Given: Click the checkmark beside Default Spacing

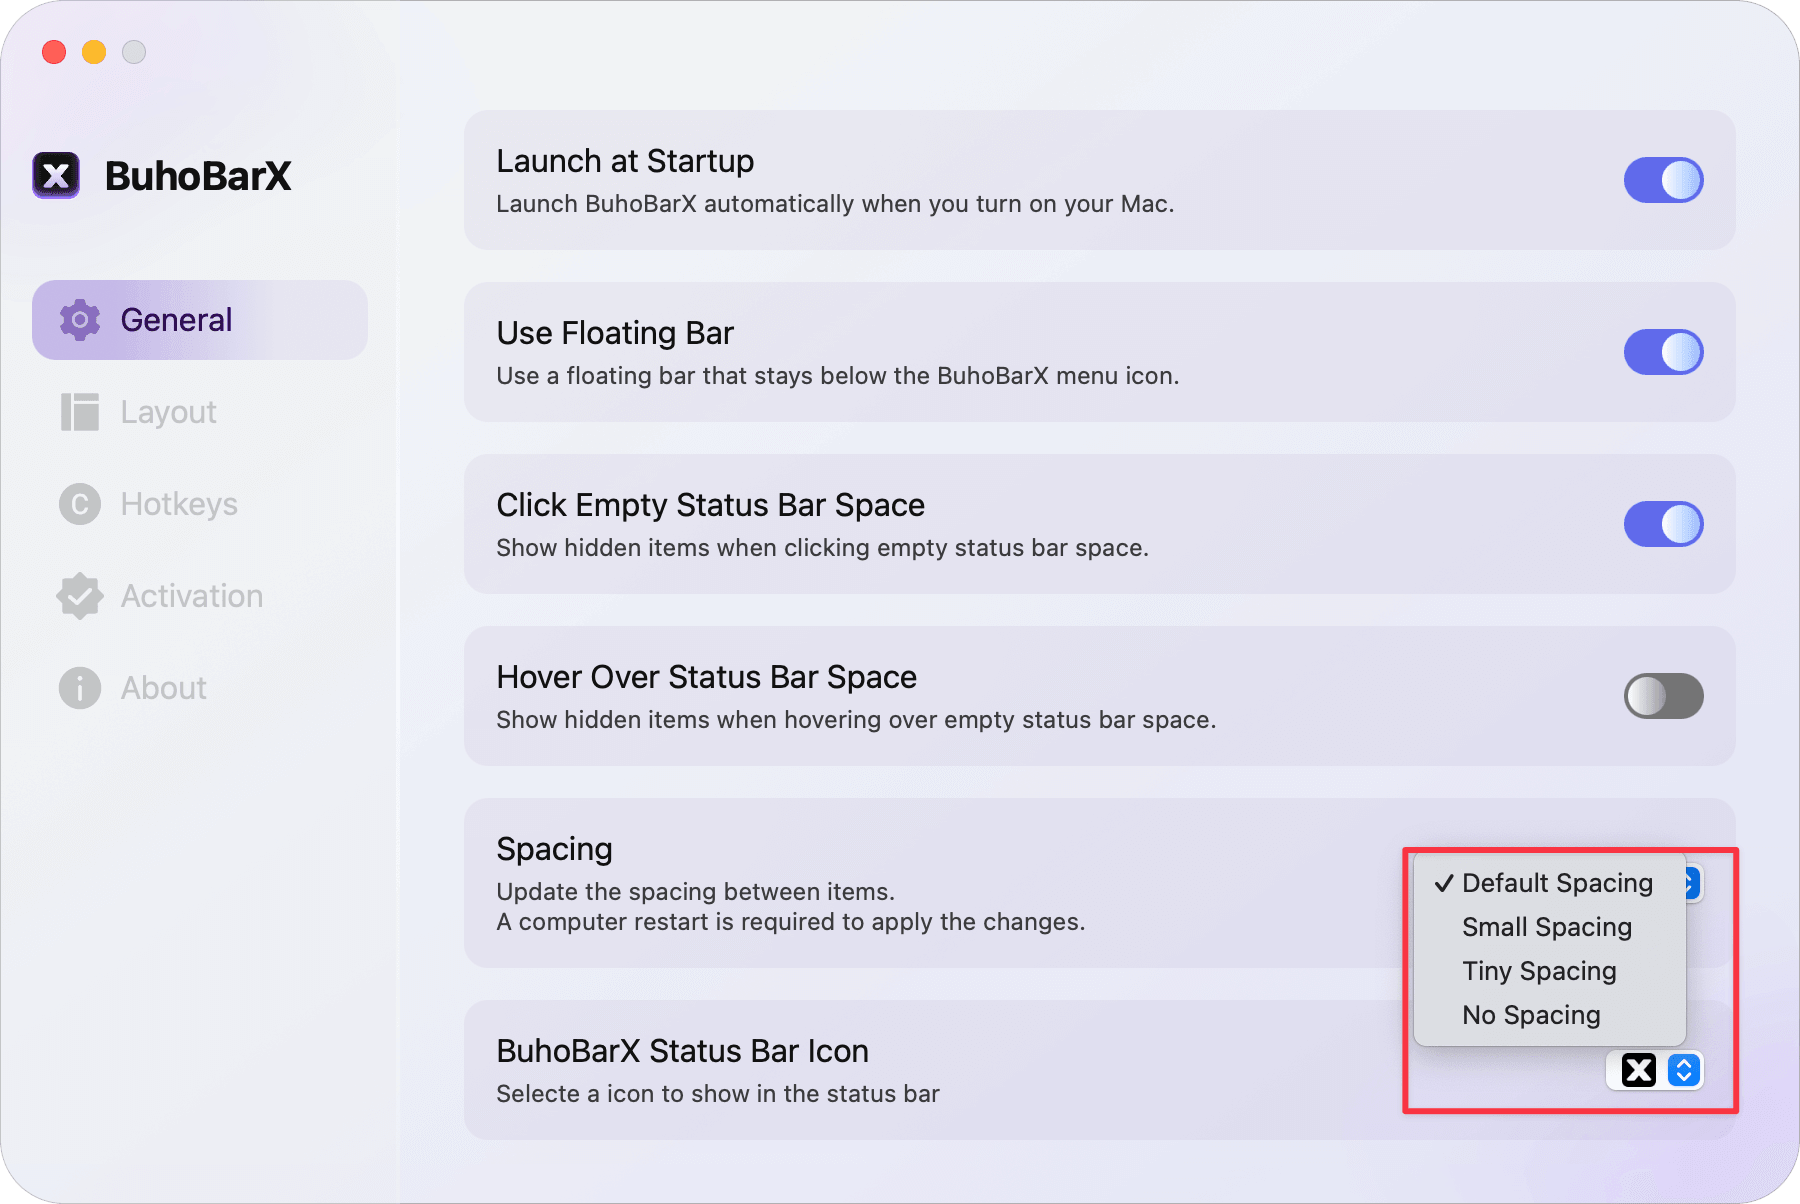Looking at the screenshot, I should [1443, 883].
